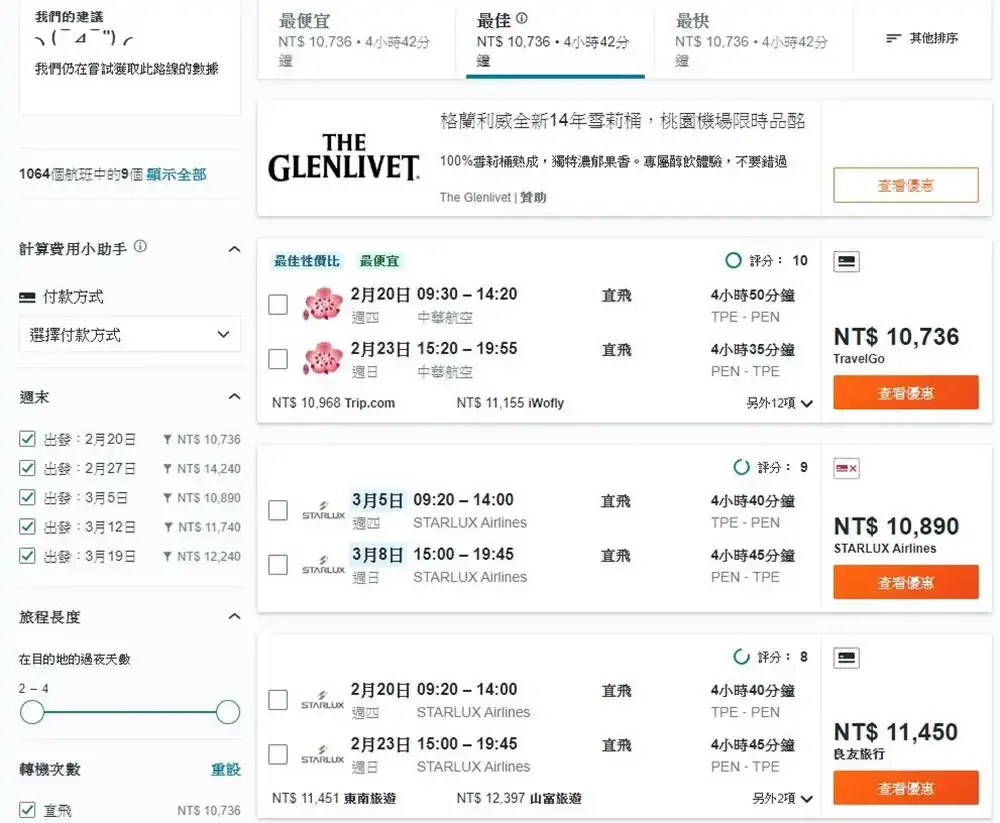Collapse the 計算費用小助手 section
This screenshot has height=823, width=1000.
point(235,249)
